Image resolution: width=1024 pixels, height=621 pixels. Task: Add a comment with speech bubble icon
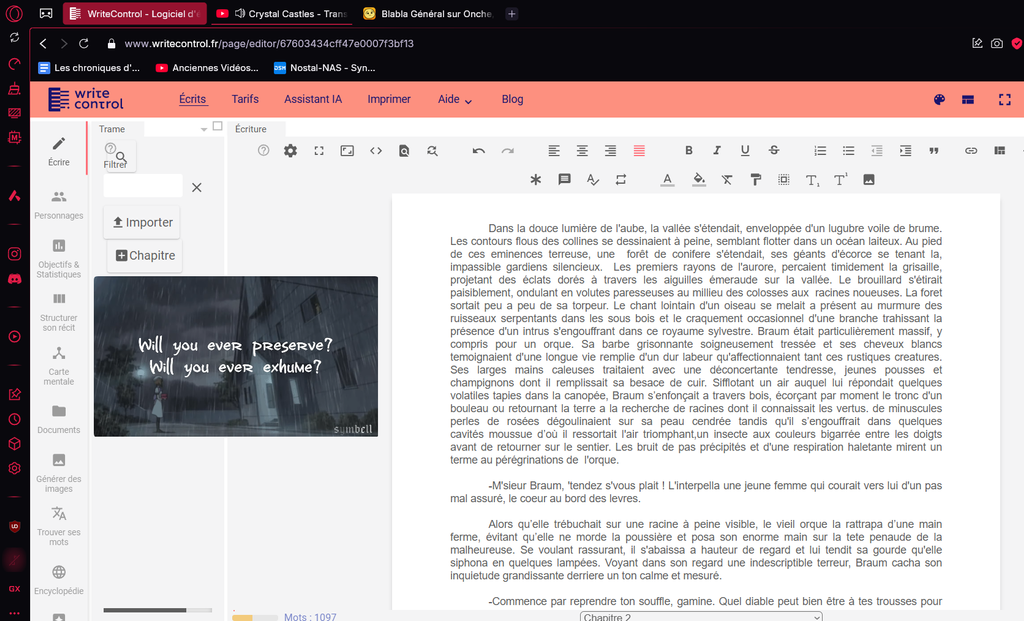564,180
